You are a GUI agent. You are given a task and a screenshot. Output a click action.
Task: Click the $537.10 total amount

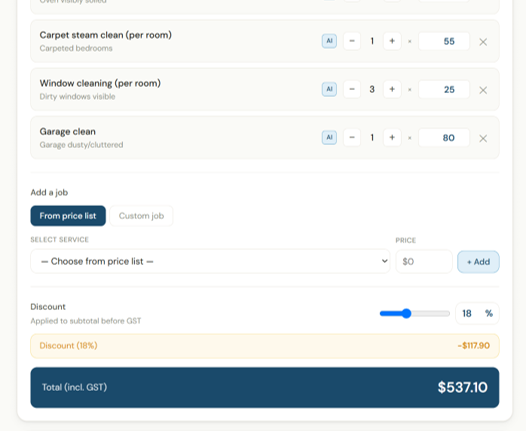[462, 387]
